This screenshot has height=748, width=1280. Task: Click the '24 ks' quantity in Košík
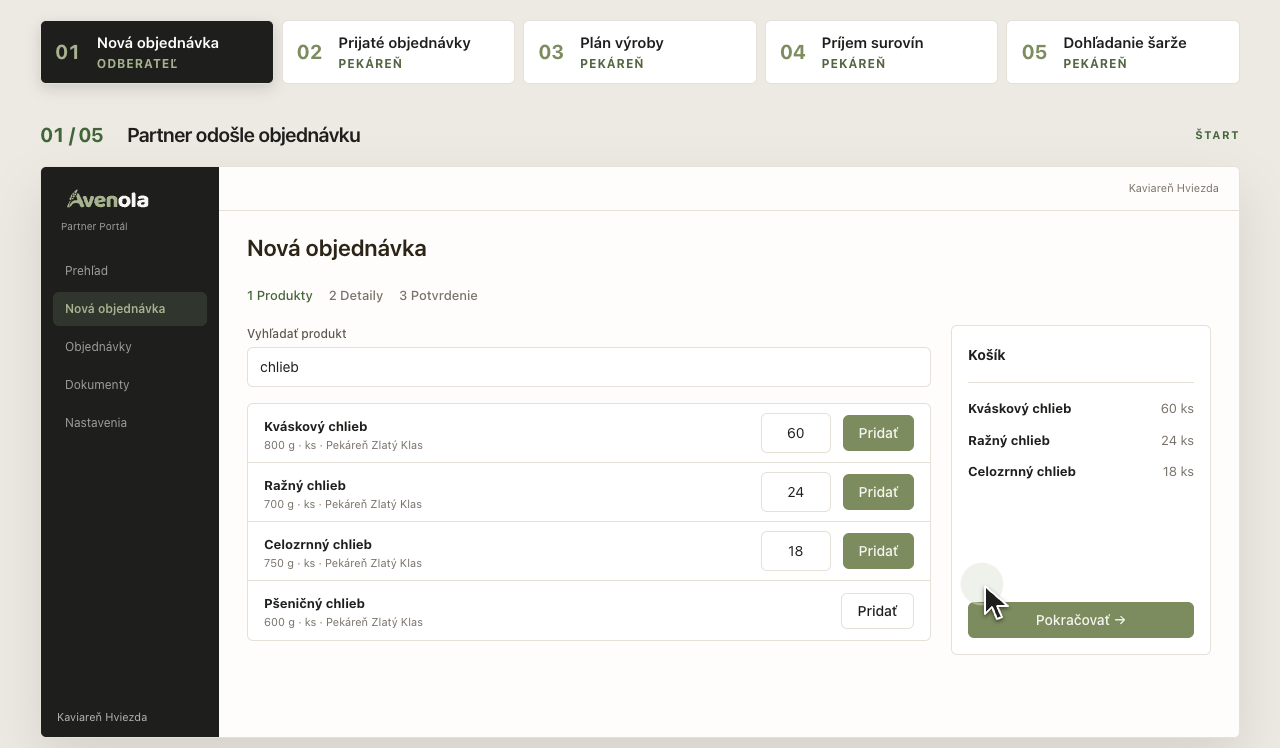(x=1177, y=441)
